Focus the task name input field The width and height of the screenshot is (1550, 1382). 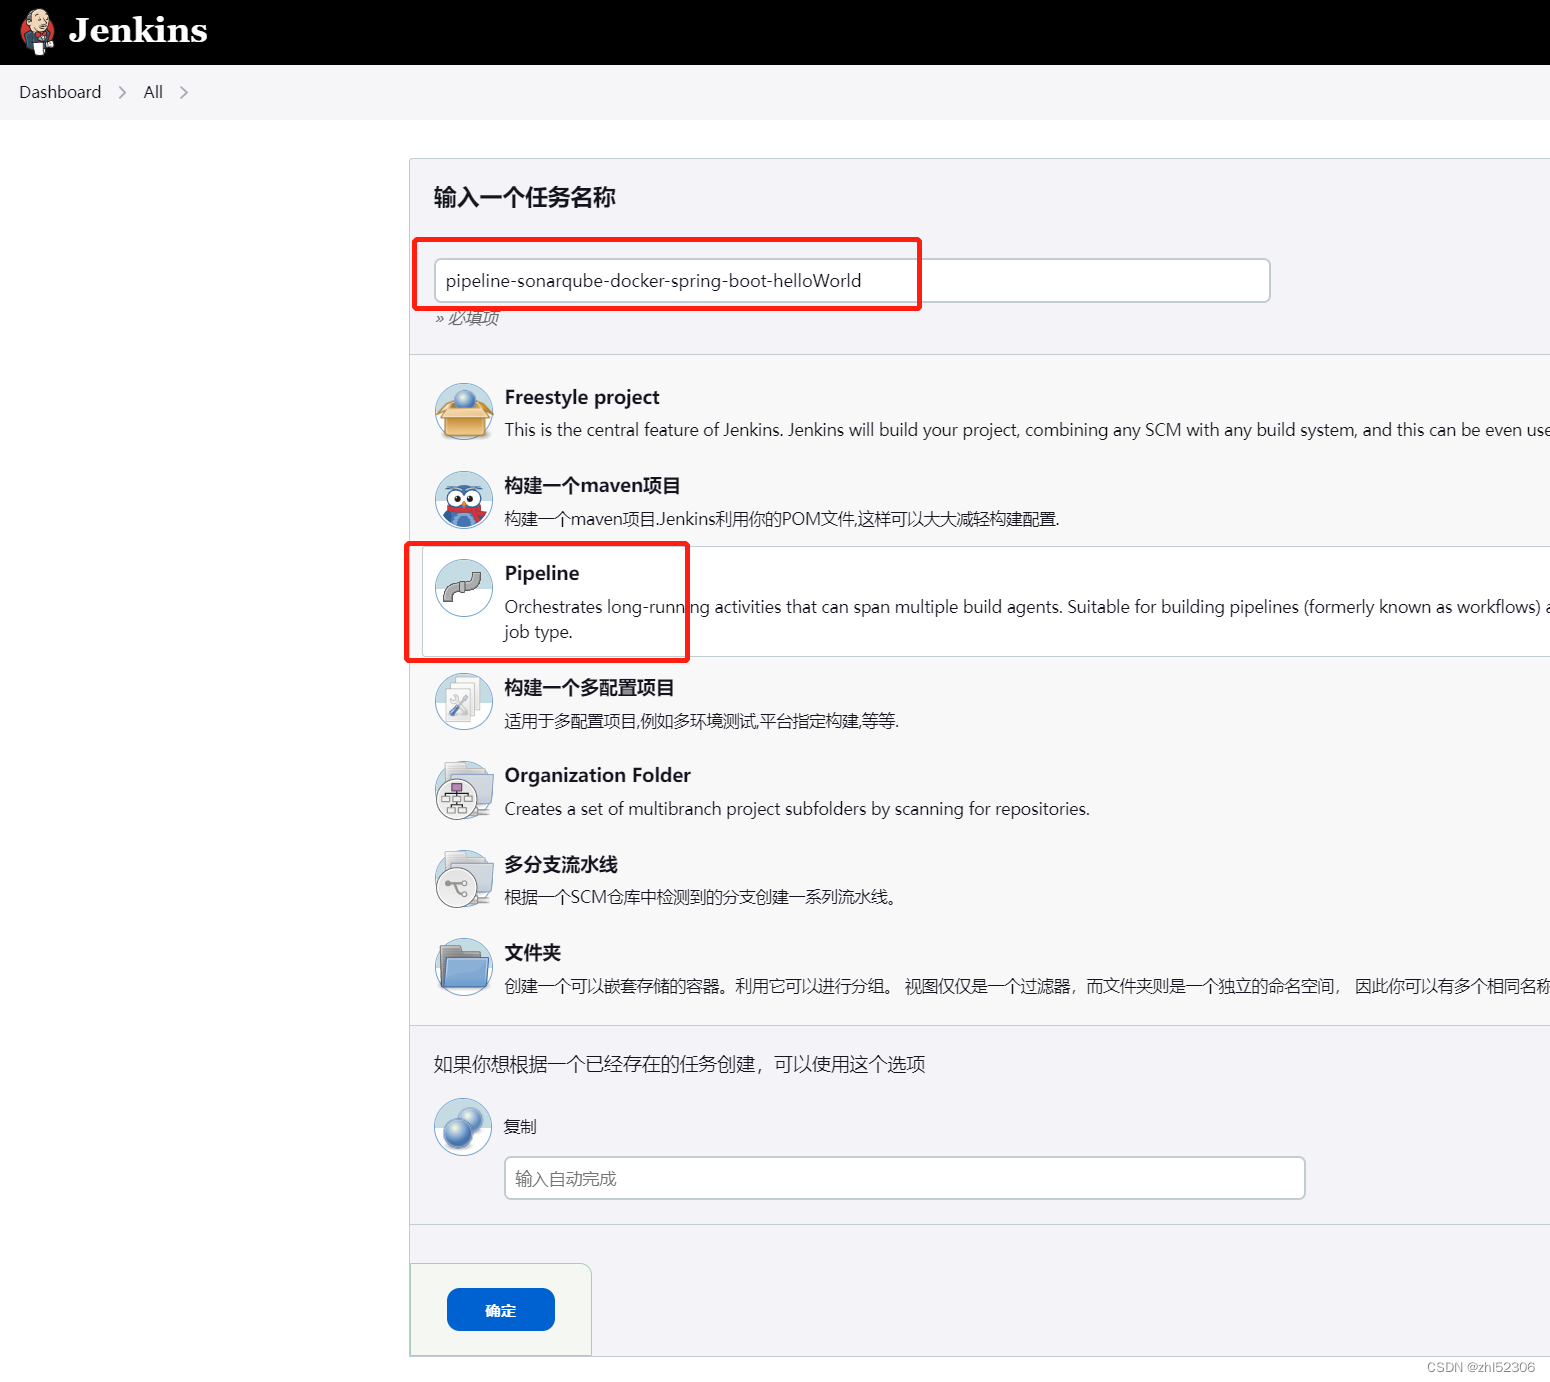click(852, 281)
